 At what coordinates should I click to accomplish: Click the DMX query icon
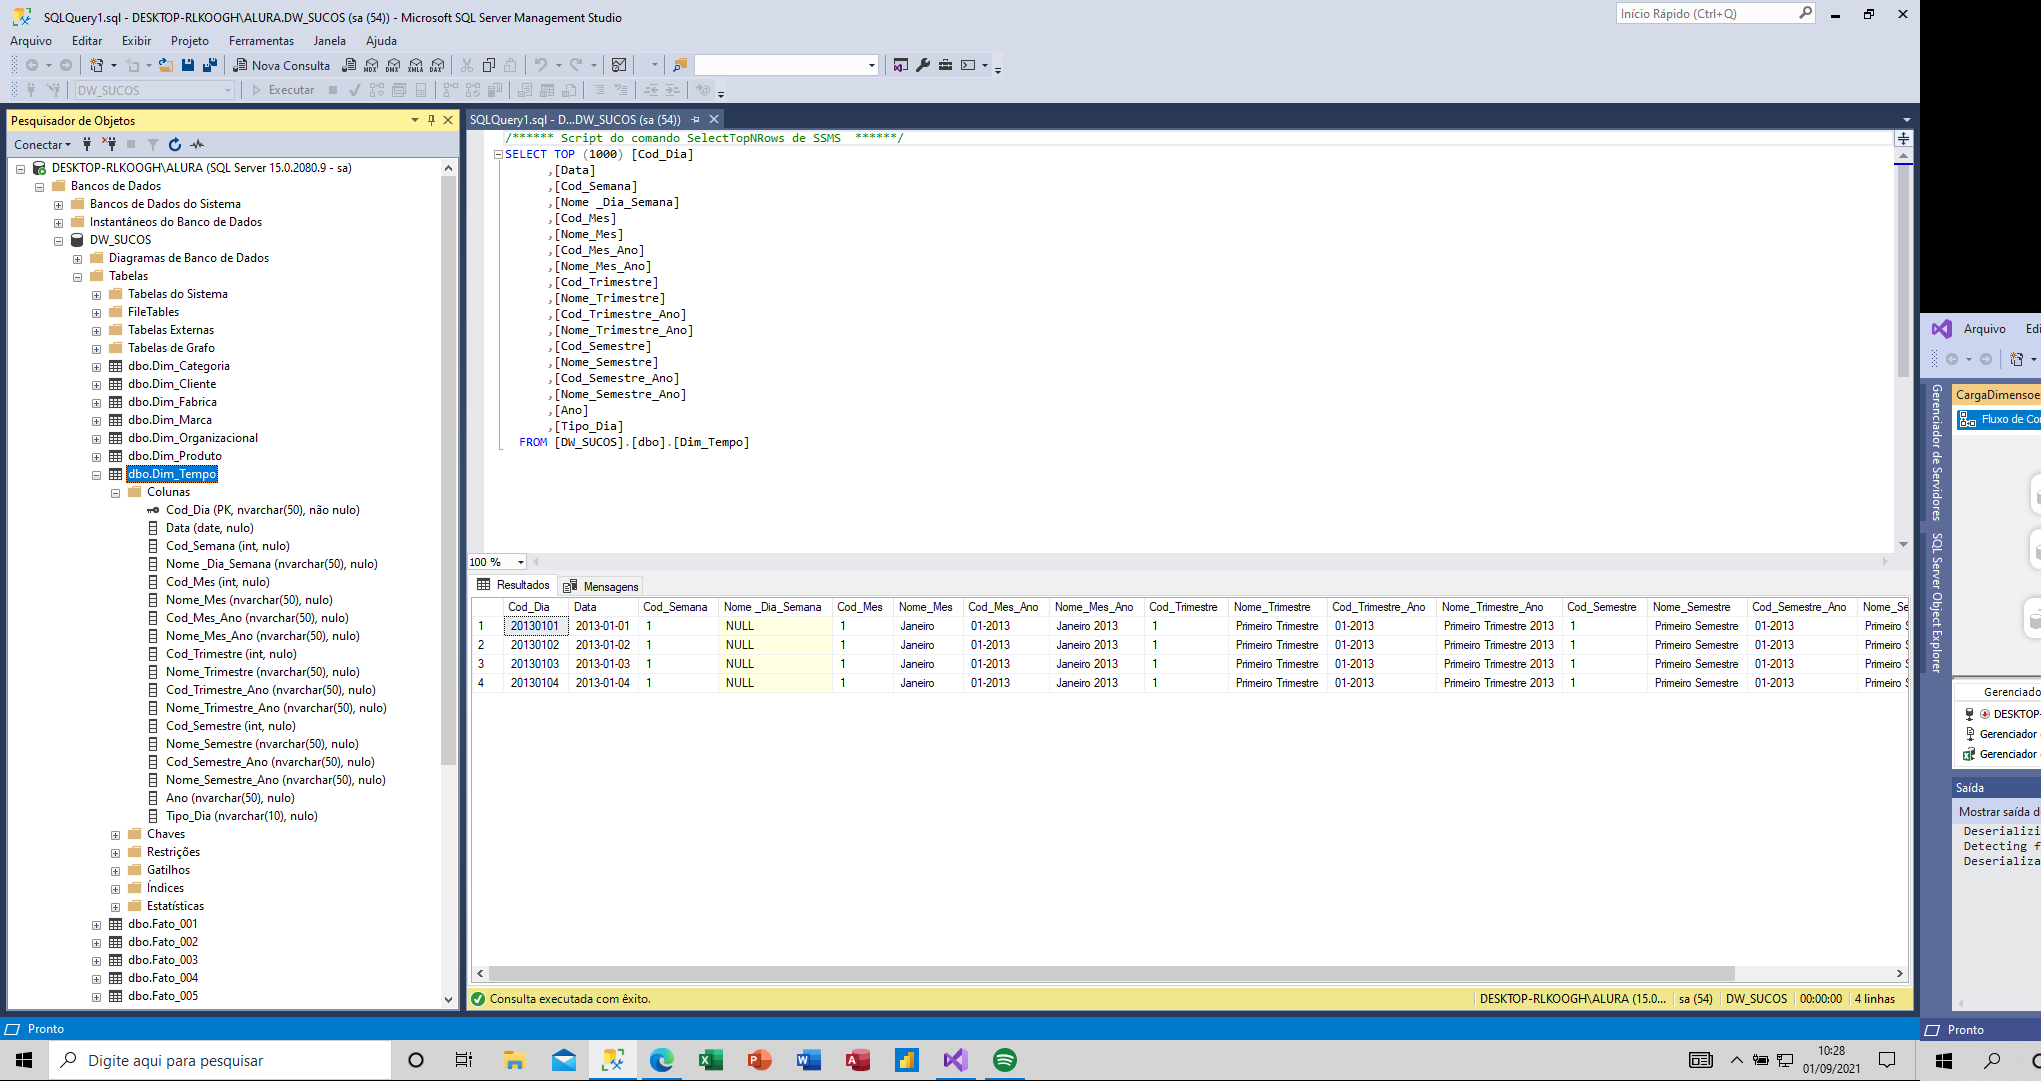(x=393, y=65)
